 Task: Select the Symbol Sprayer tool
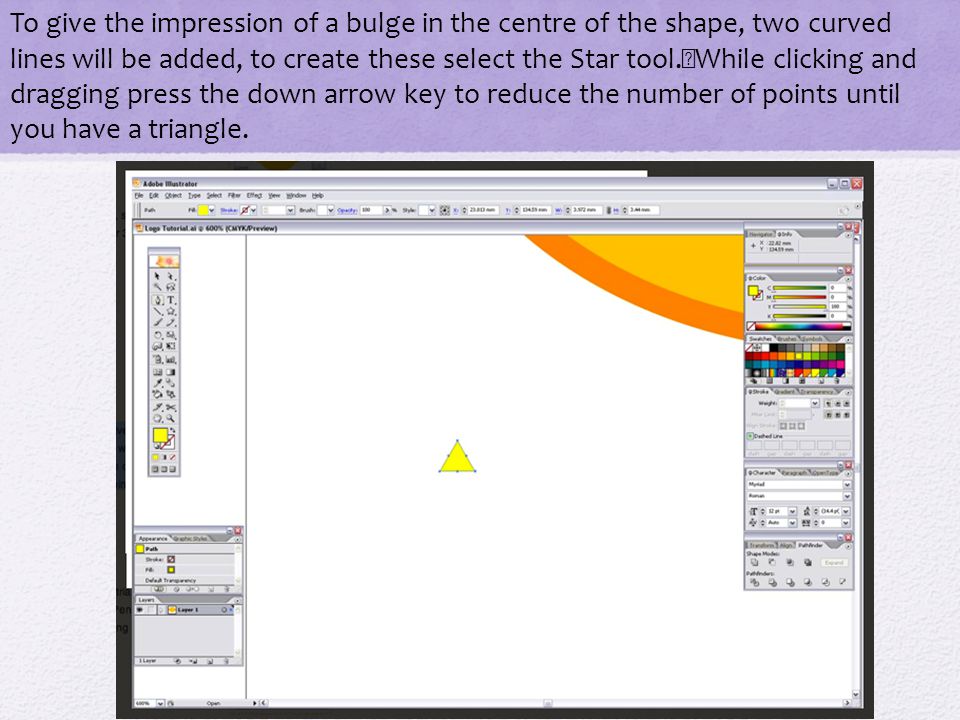point(157,360)
